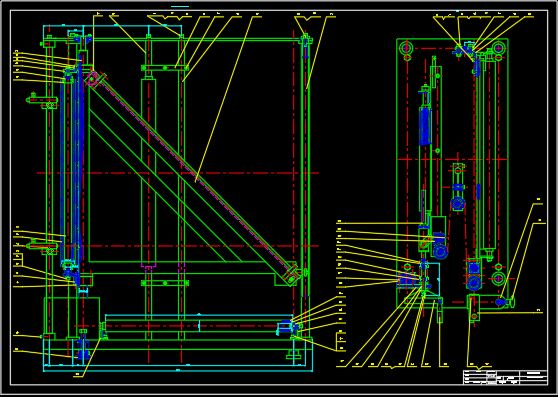Click the vertical cylinder in the main frame

point(149,173)
